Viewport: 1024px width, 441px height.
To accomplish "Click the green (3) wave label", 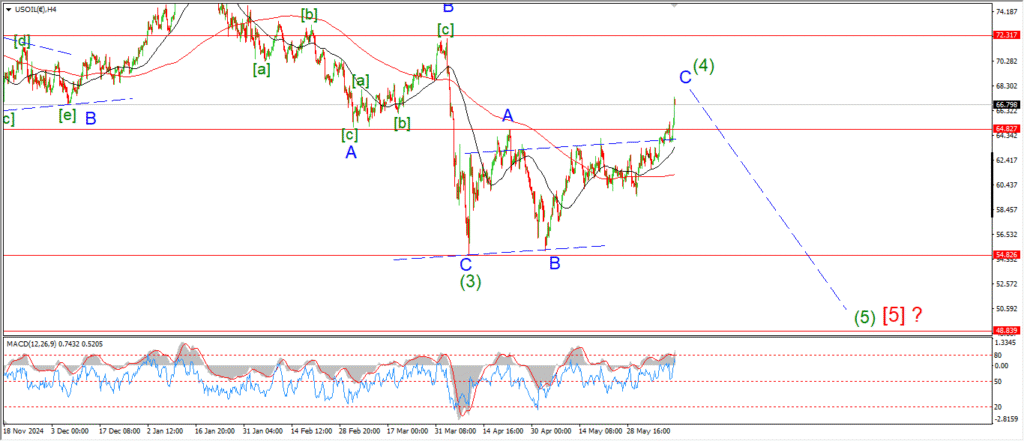I will (x=470, y=282).
